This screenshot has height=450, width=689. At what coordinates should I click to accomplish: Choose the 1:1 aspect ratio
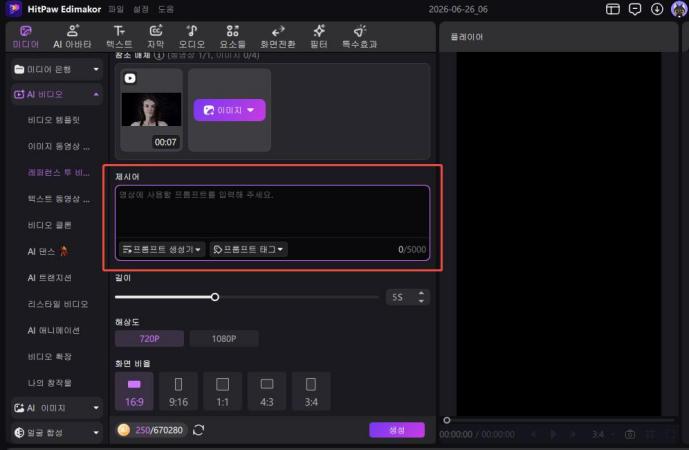(223, 392)
